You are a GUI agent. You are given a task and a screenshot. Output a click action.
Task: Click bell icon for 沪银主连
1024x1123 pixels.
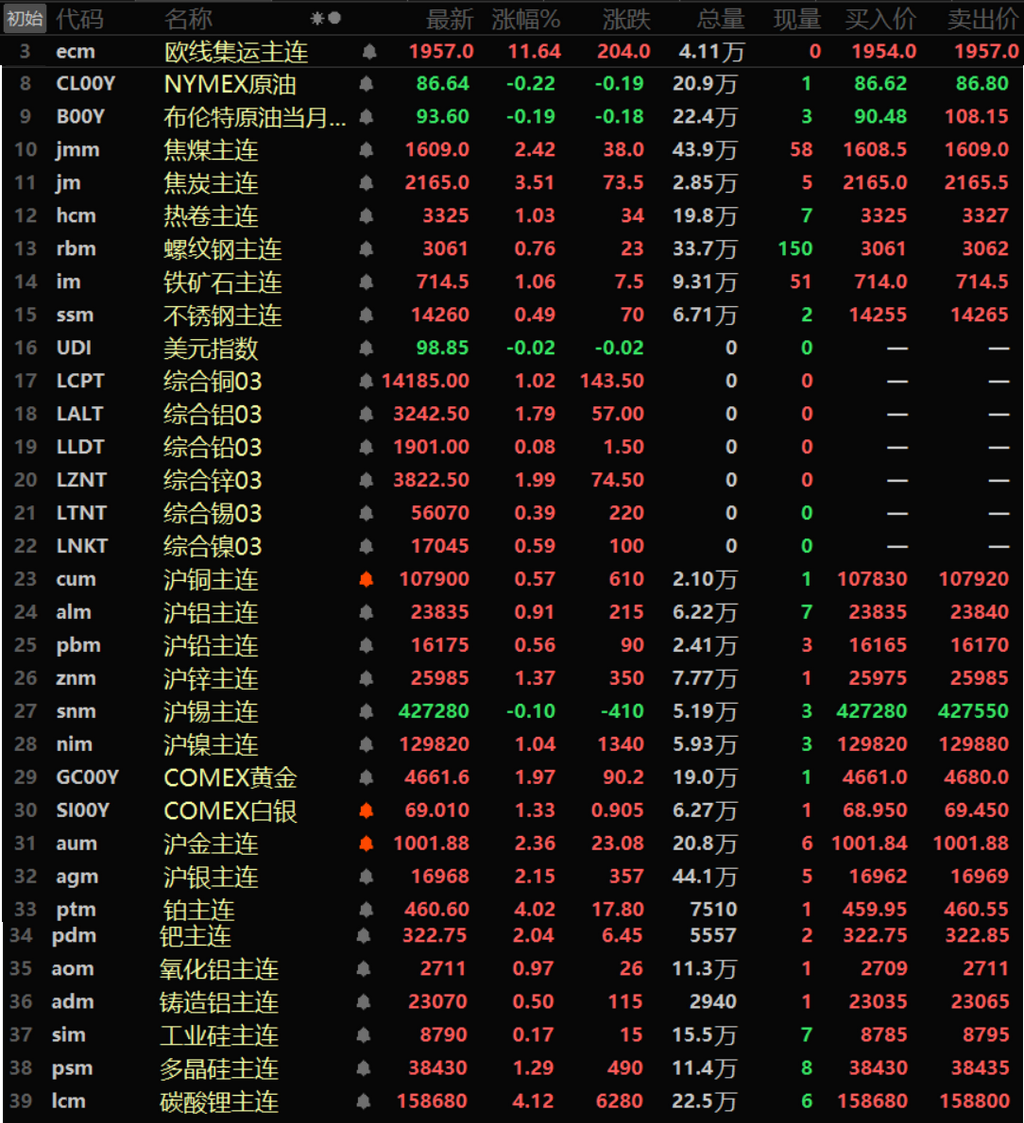click(366, 877)
